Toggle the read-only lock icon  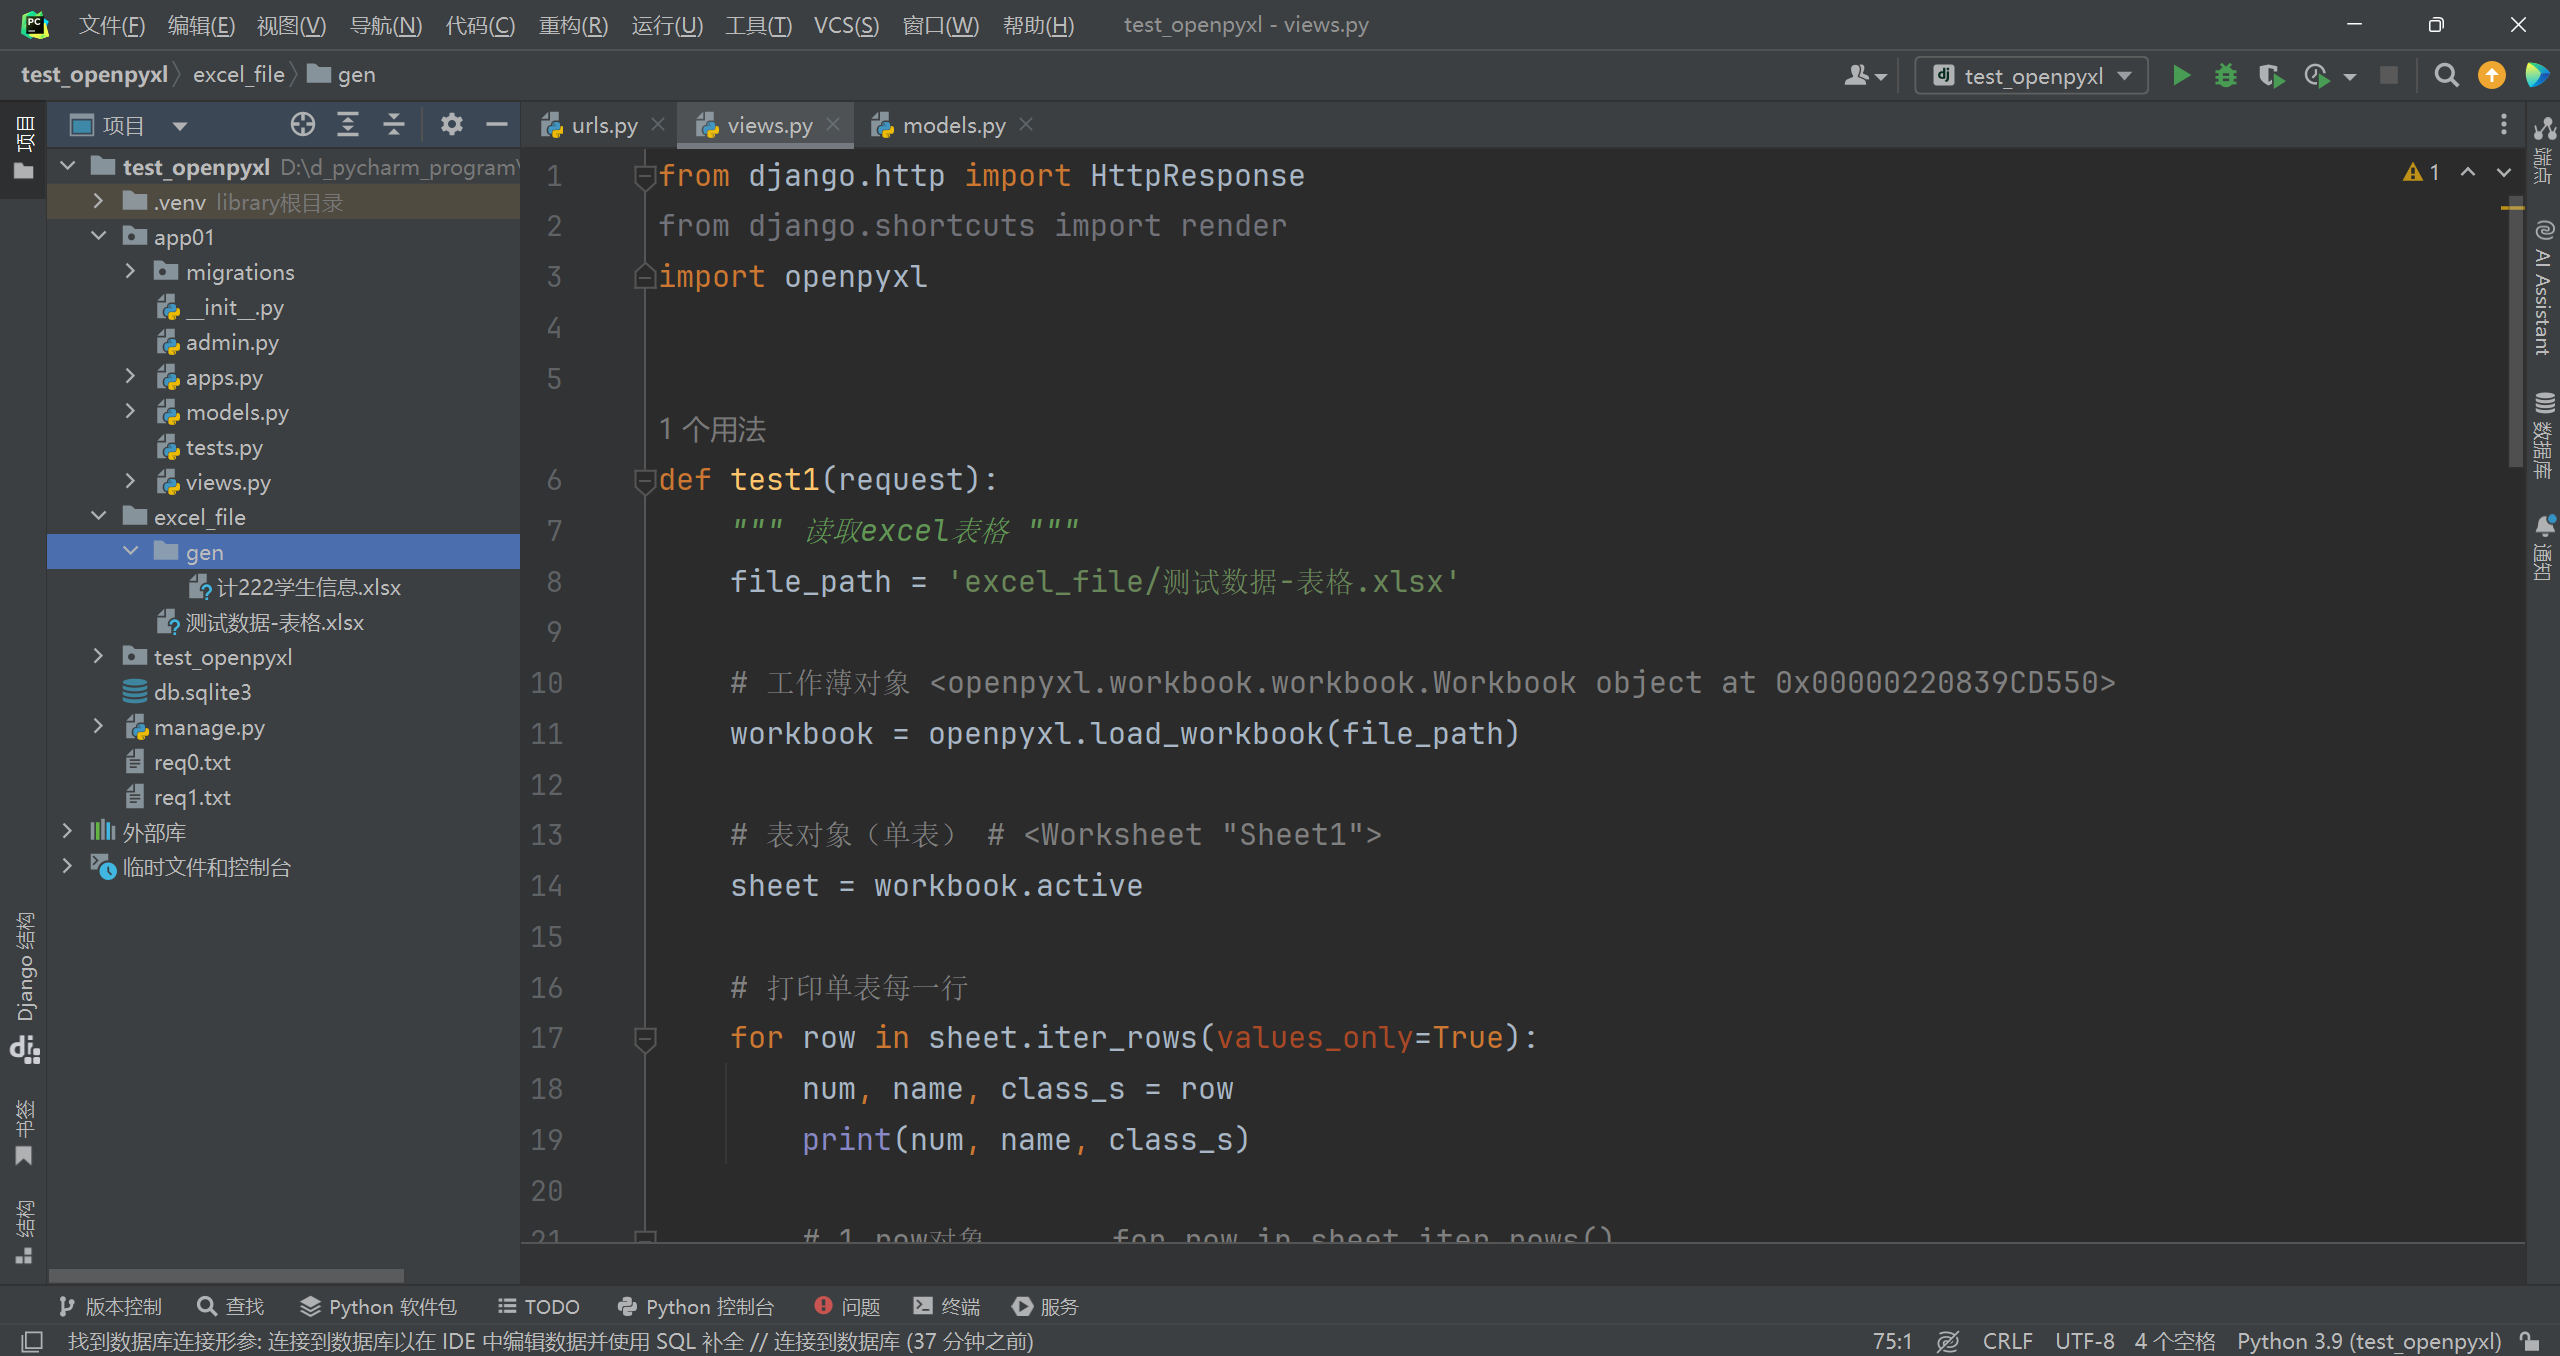[2529, 1341]
